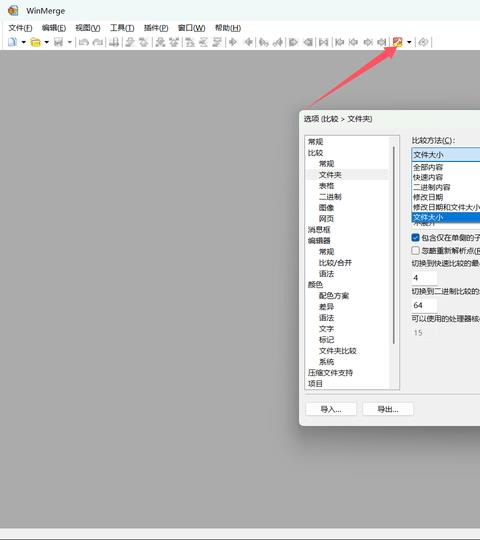Open the 视图(V) menu
The width and height of the screenshot is (480, 540).
pyautogui.click(x=88, y=28)
